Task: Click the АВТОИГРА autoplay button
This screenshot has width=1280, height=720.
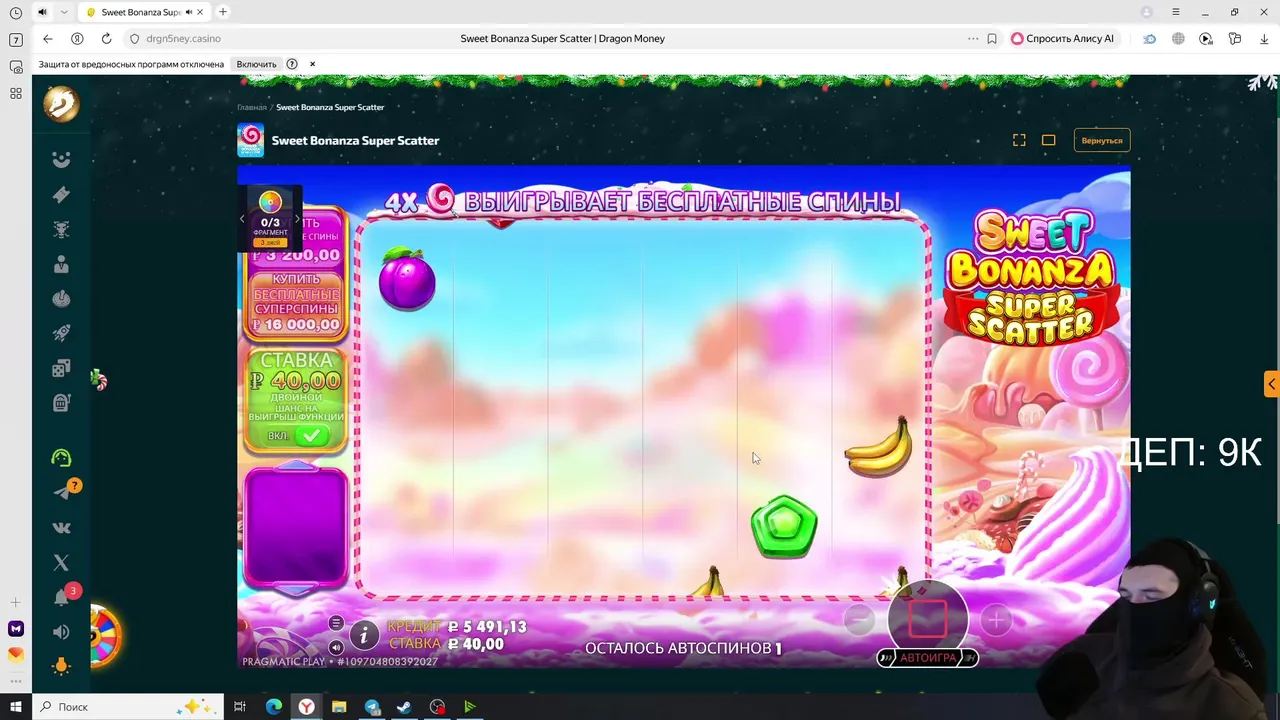Action: point(927,658)
